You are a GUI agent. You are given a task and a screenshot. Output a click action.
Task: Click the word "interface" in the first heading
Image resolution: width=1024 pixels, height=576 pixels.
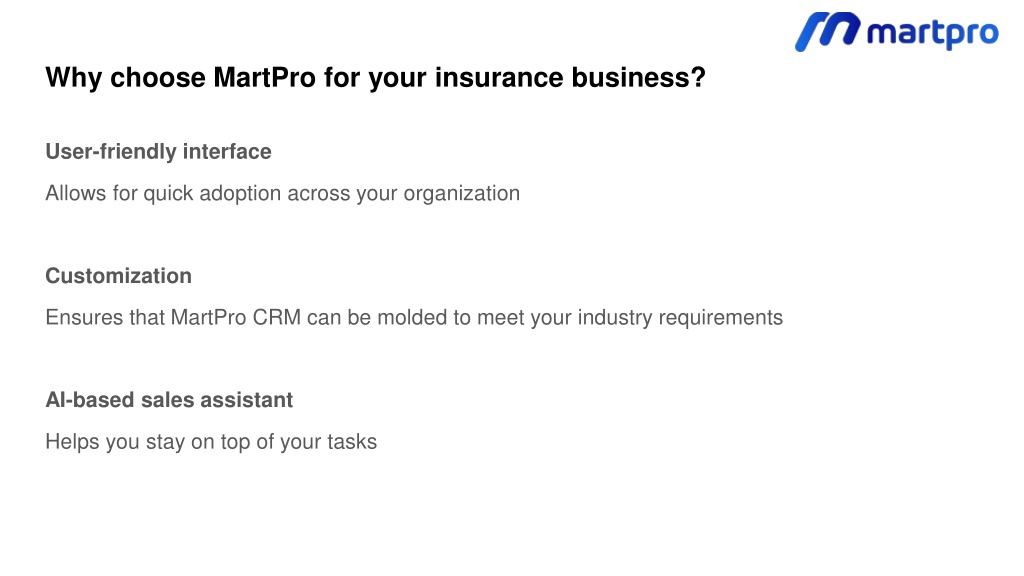point(227,152)
